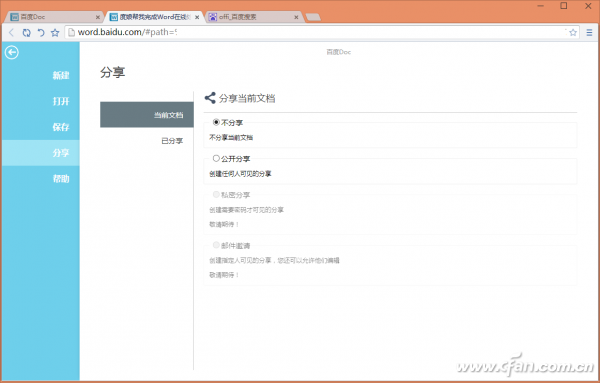
Task: Click the page icon in the address bar
Action: (x=71, y=33)
